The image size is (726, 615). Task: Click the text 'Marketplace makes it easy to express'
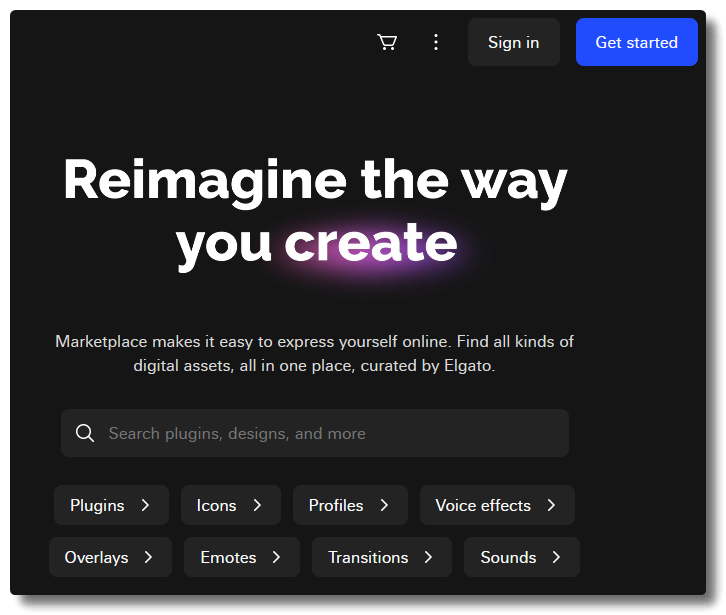click(x=194, y=342)
